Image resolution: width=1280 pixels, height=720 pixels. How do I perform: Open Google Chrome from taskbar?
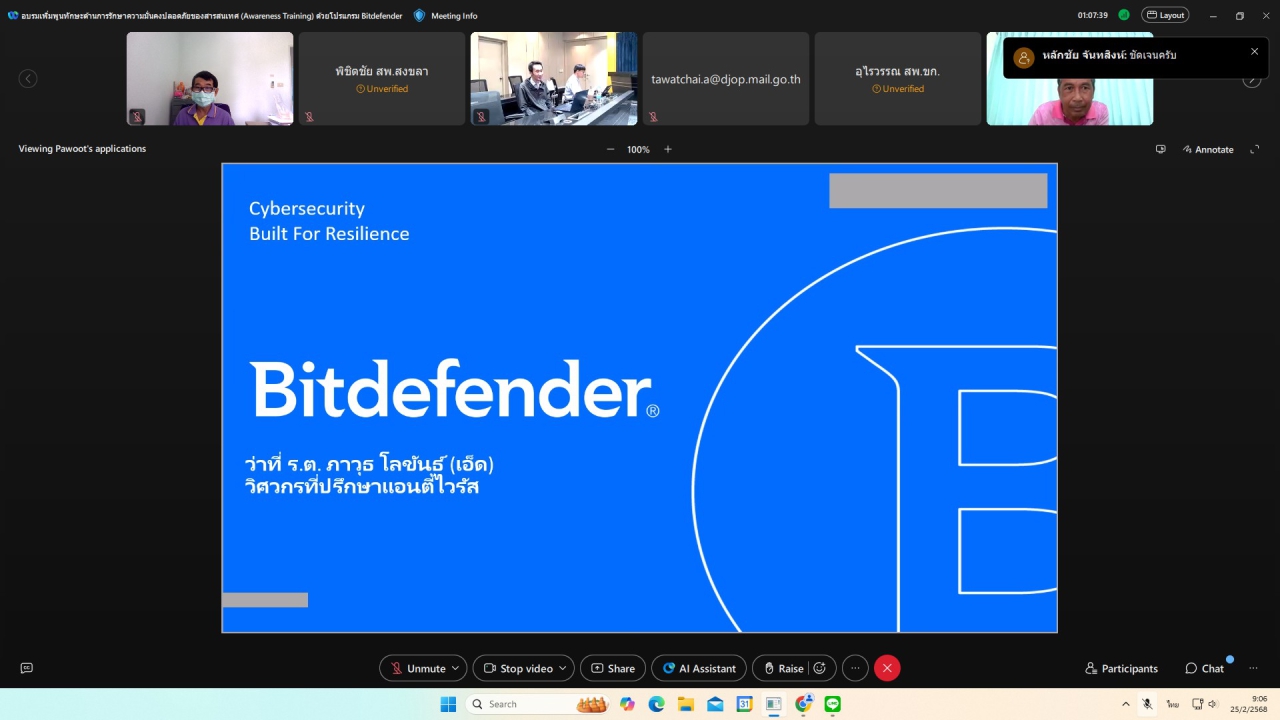(x=803, y=704)
